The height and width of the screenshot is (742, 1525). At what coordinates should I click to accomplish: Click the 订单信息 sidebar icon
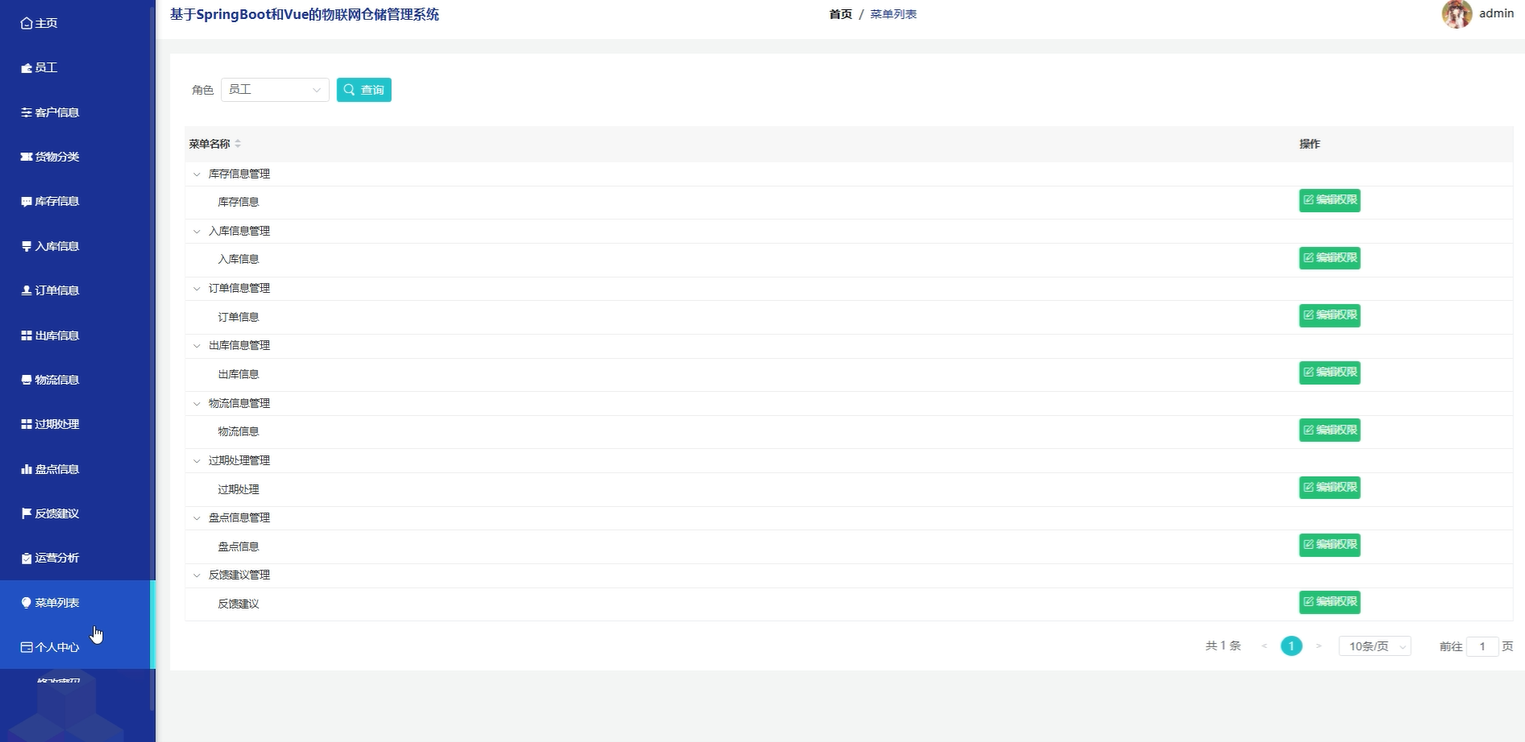point(27,291)
